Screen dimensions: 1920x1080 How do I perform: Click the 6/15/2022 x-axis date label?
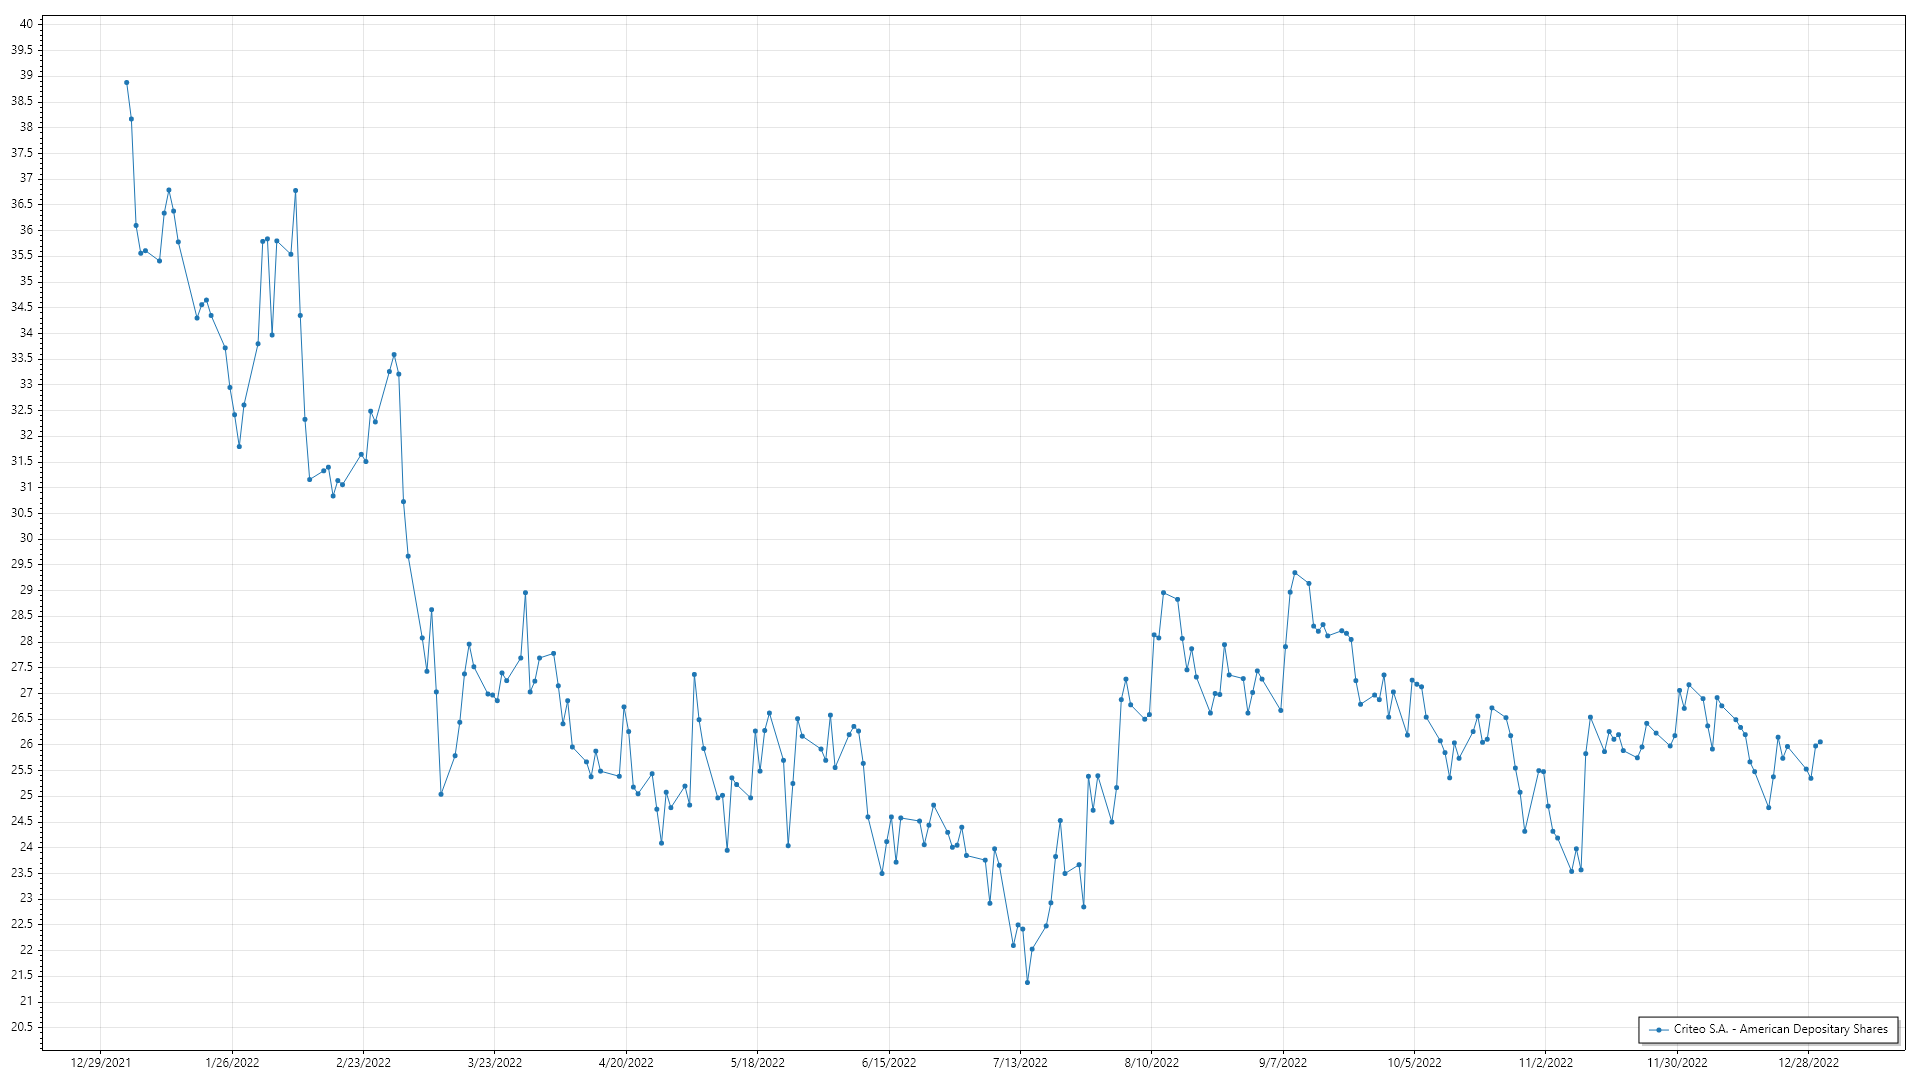pos(889,1063)
